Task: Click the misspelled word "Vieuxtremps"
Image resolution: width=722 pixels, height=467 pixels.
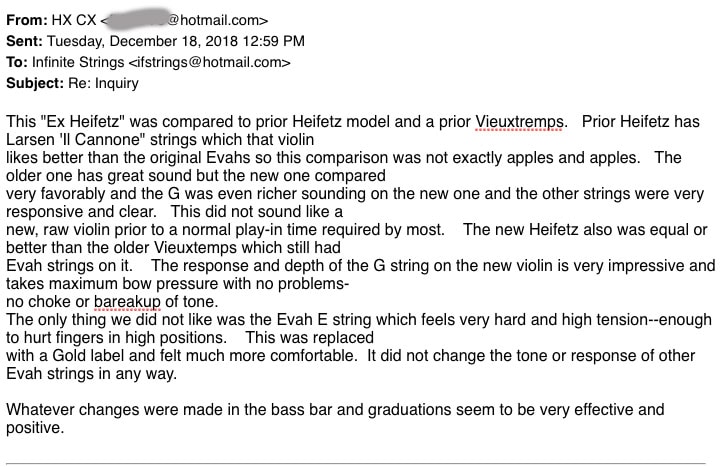Action: tap(519, 121)
